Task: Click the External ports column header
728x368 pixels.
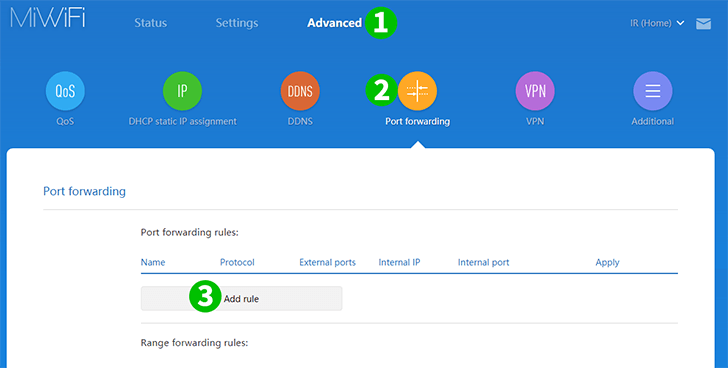Action: coord(327,262)
